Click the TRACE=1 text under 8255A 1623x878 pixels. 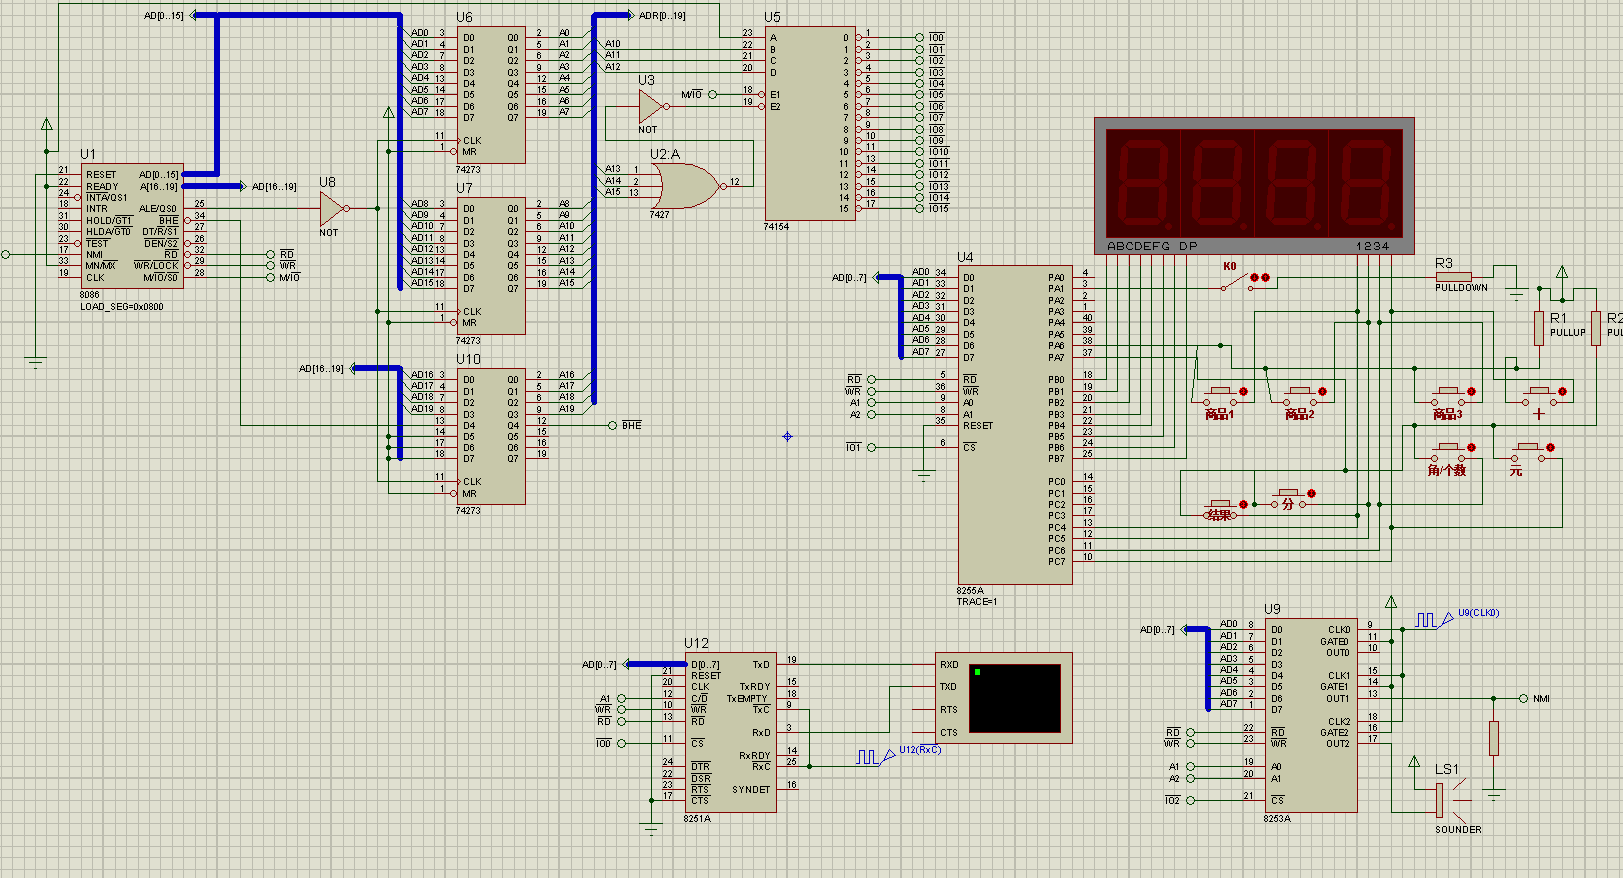(x=977, y=602)
